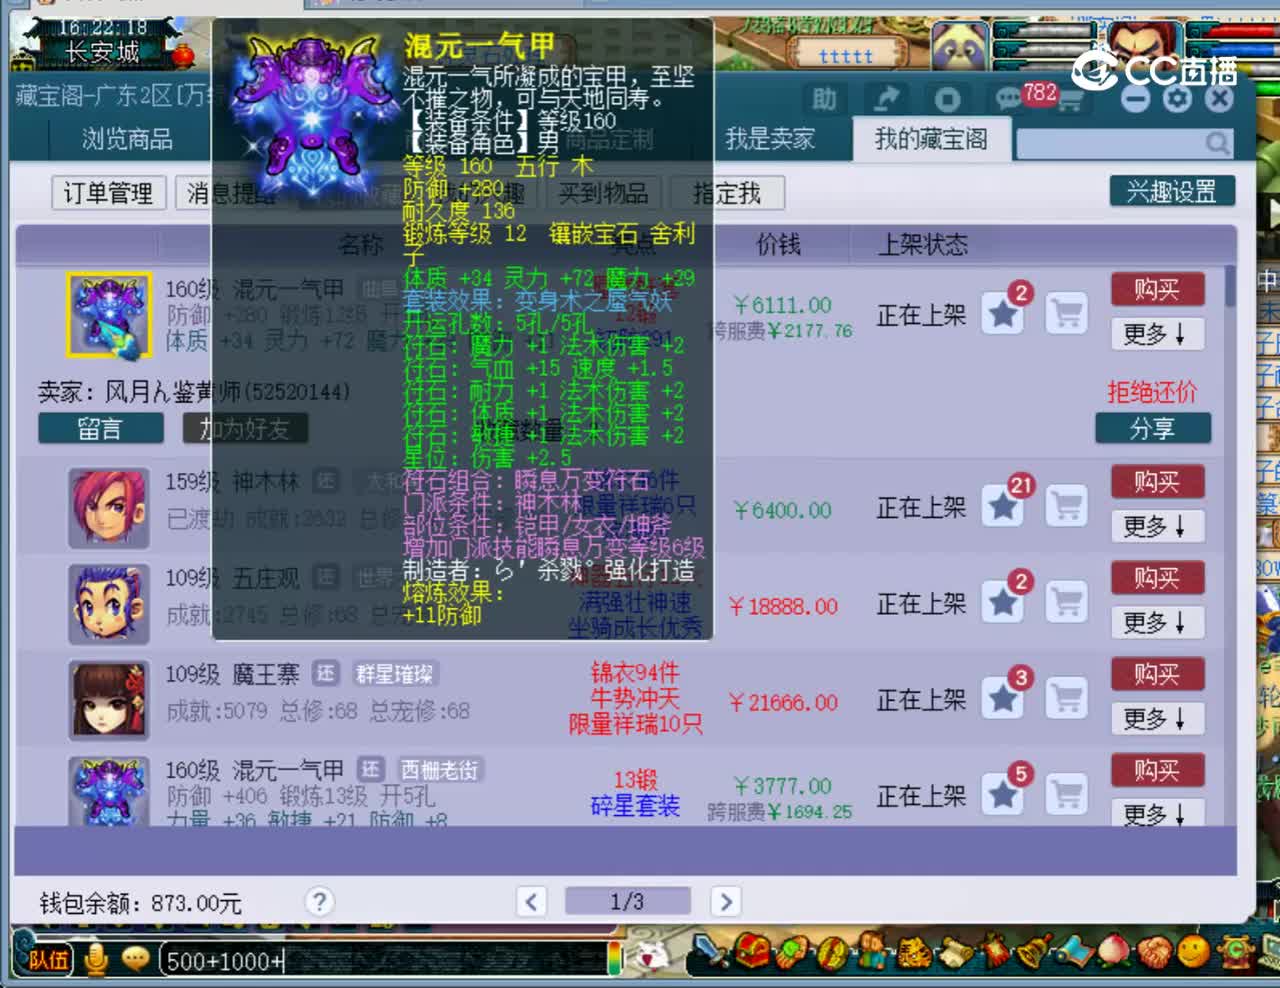This screenshot has width=1280, height=988.
Task: Click the 兴趣设置 button
Action: pyautogui.click(x=1172, y=191)
